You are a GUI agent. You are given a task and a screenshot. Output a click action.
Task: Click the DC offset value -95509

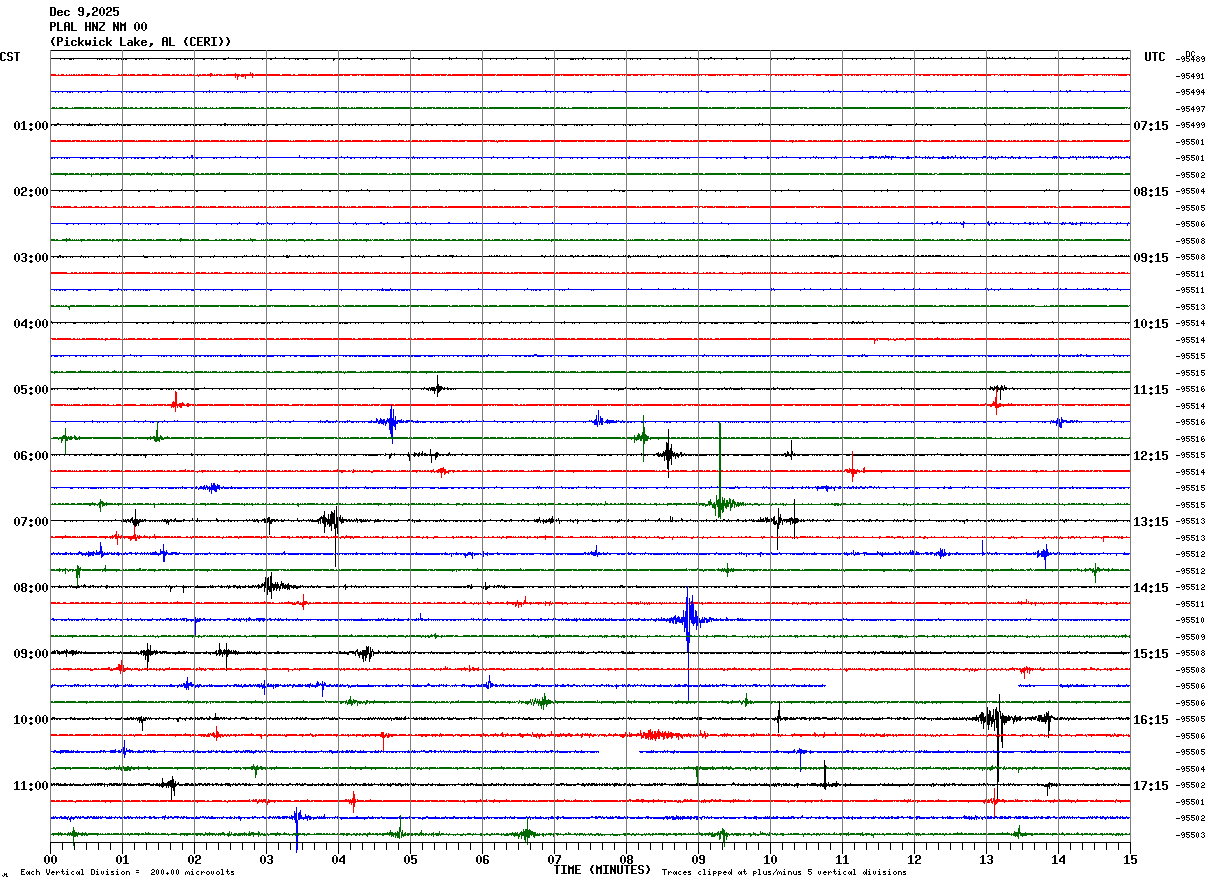coord(1191,637)
